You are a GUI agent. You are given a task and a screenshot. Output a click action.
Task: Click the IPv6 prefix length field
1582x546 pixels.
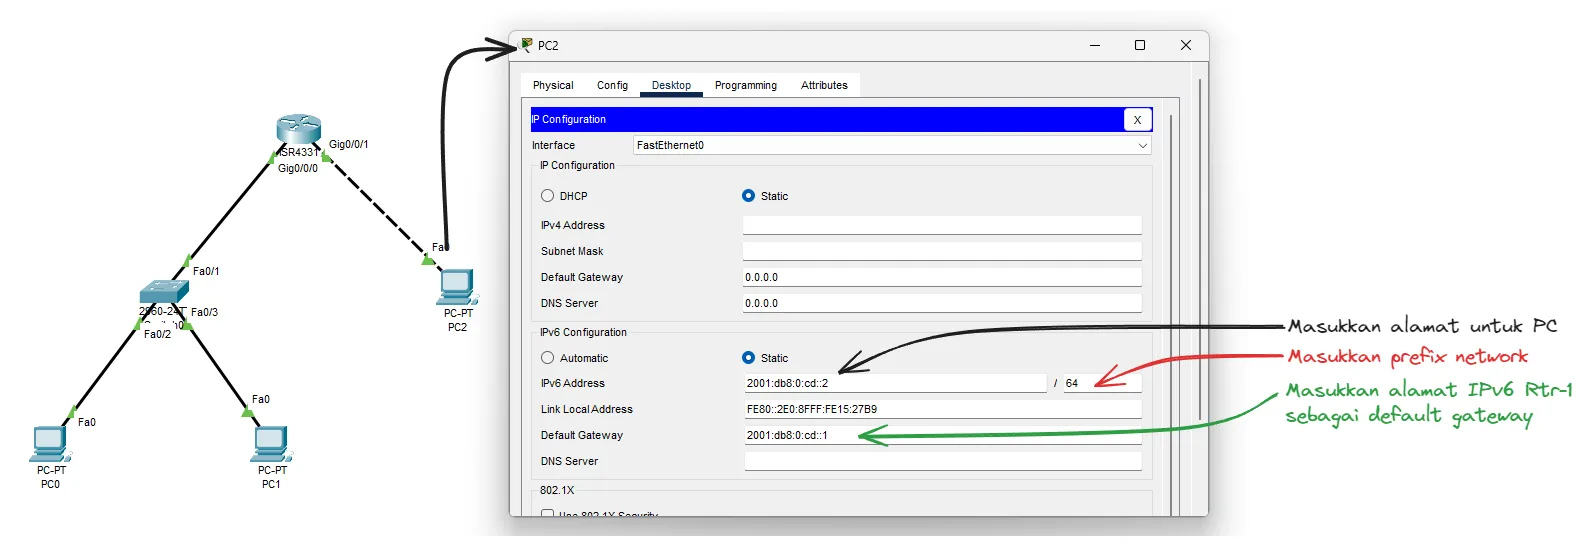pos(1101,384)
